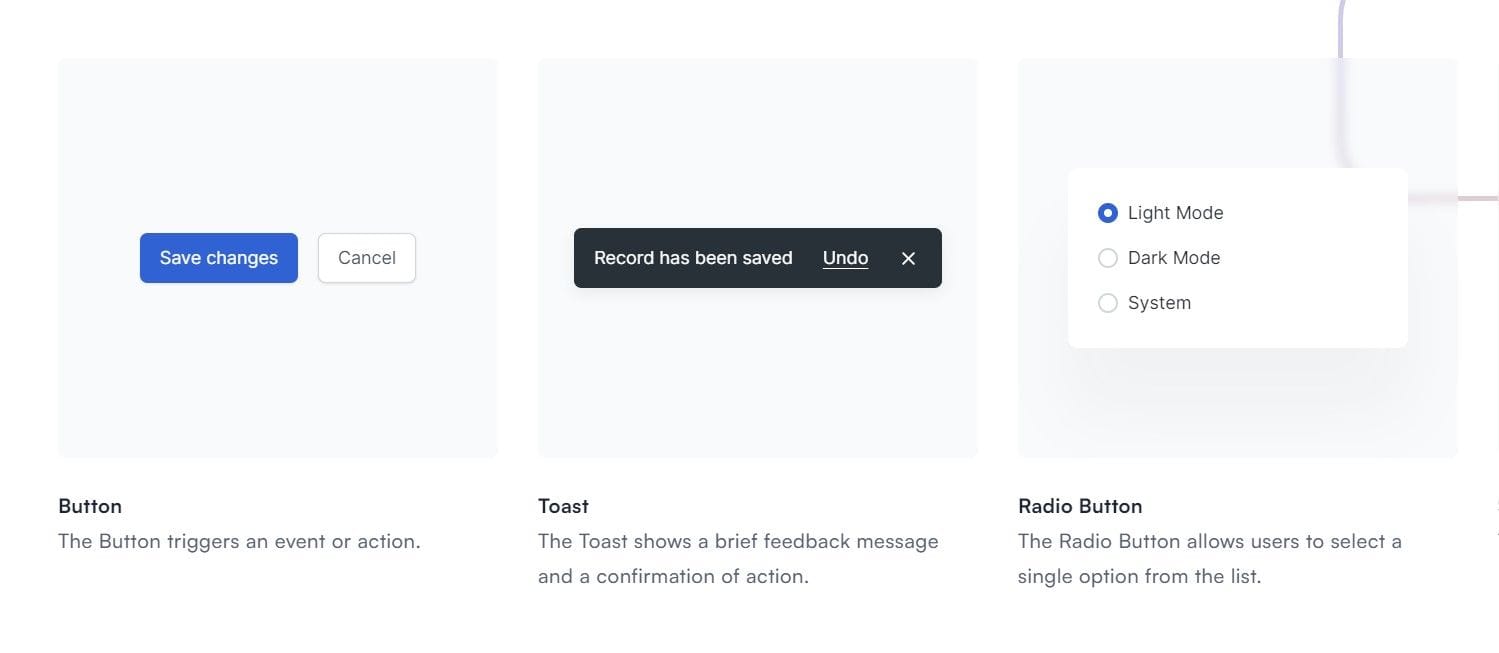Click the empty circle beside System
Image resolution: width=1499 pixels, height=653 pixels.
[1108, 302]
